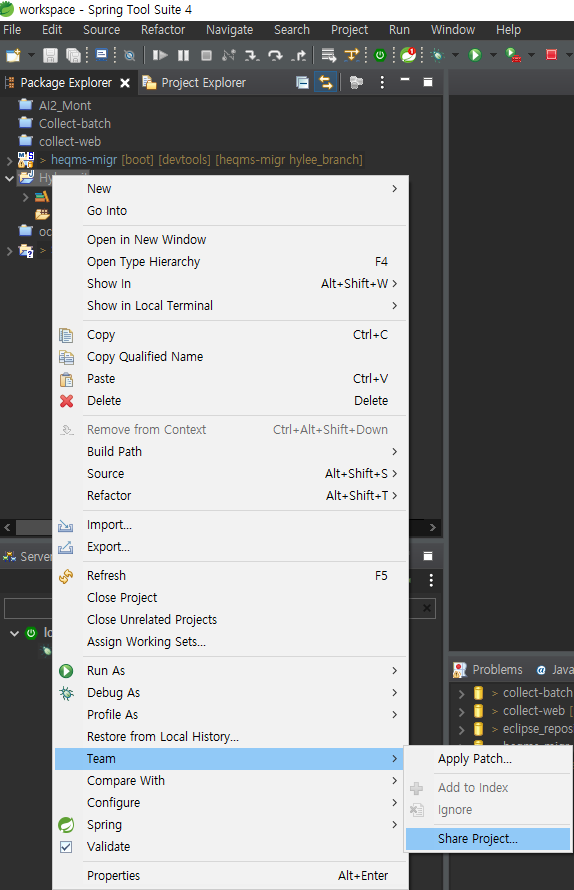Click the green Run launch icon
574x890 pixels.
coord(475,55)
